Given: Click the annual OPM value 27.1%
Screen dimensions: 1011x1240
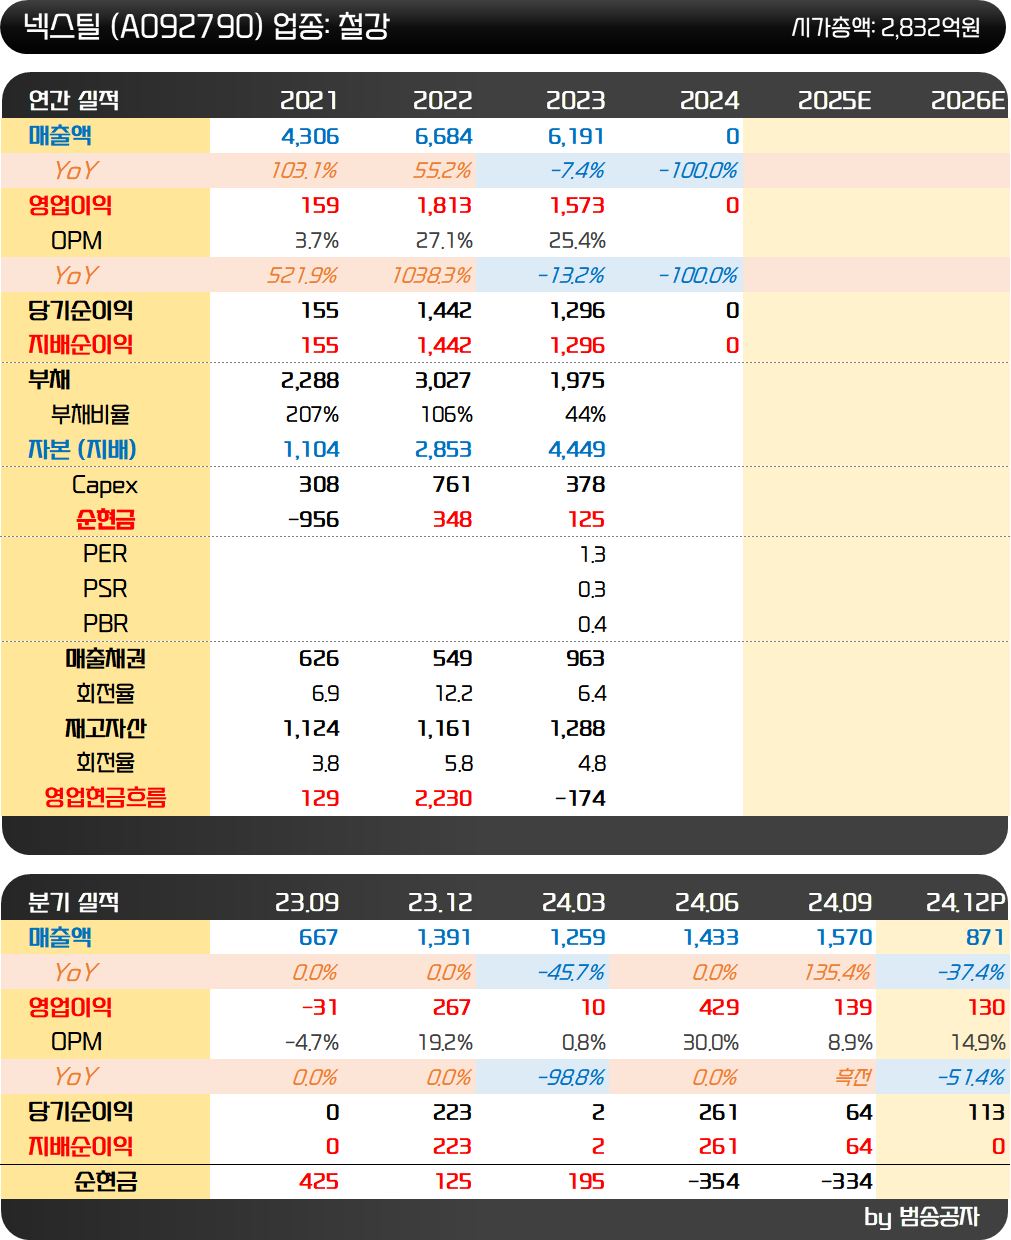Looking at the screenshot, I should (444, 241).
